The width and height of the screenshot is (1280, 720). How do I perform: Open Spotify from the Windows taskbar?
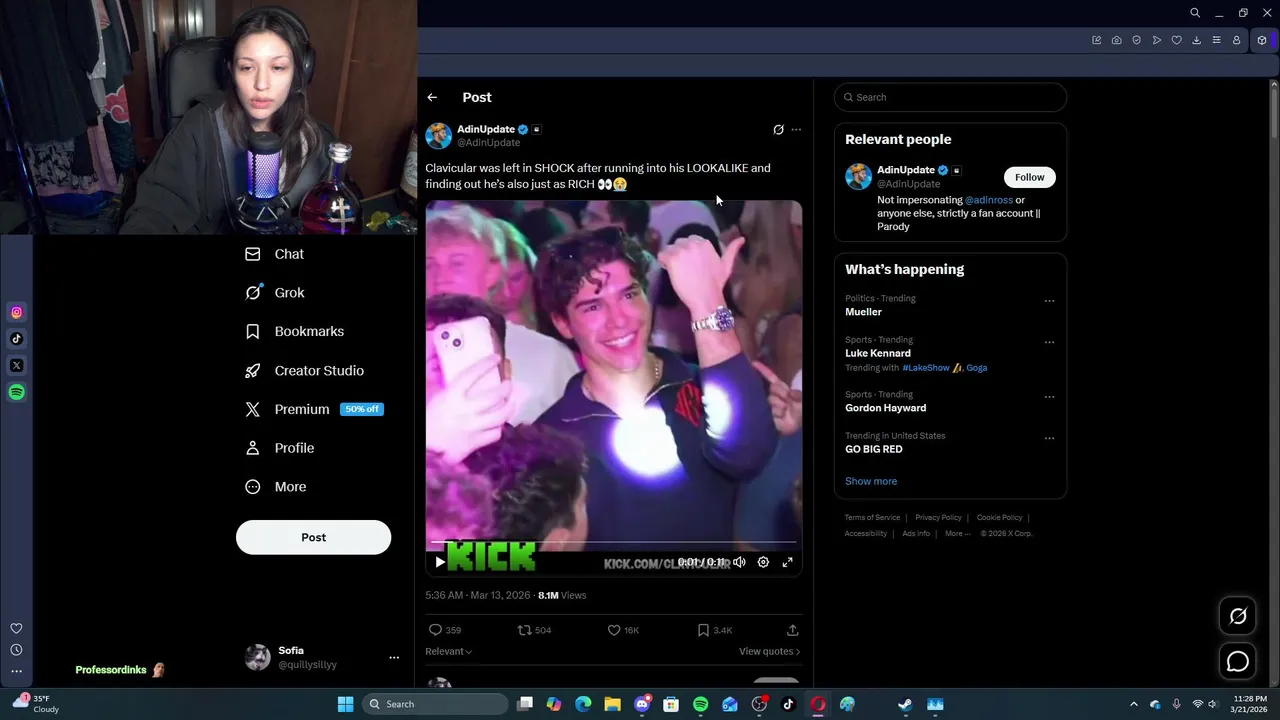pyautogui.click(x=700, y=704)
